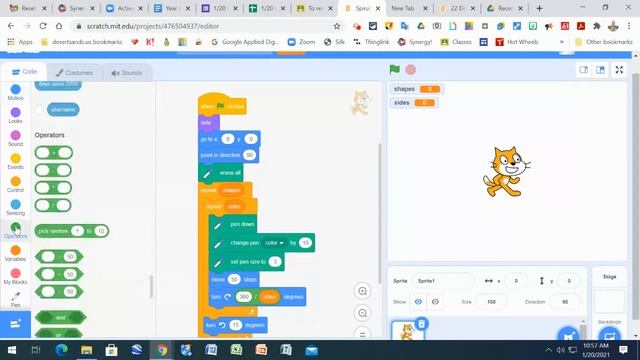Open the Operators block category
The width and height of the screenshot is (640, 360).
pos(16,230)
